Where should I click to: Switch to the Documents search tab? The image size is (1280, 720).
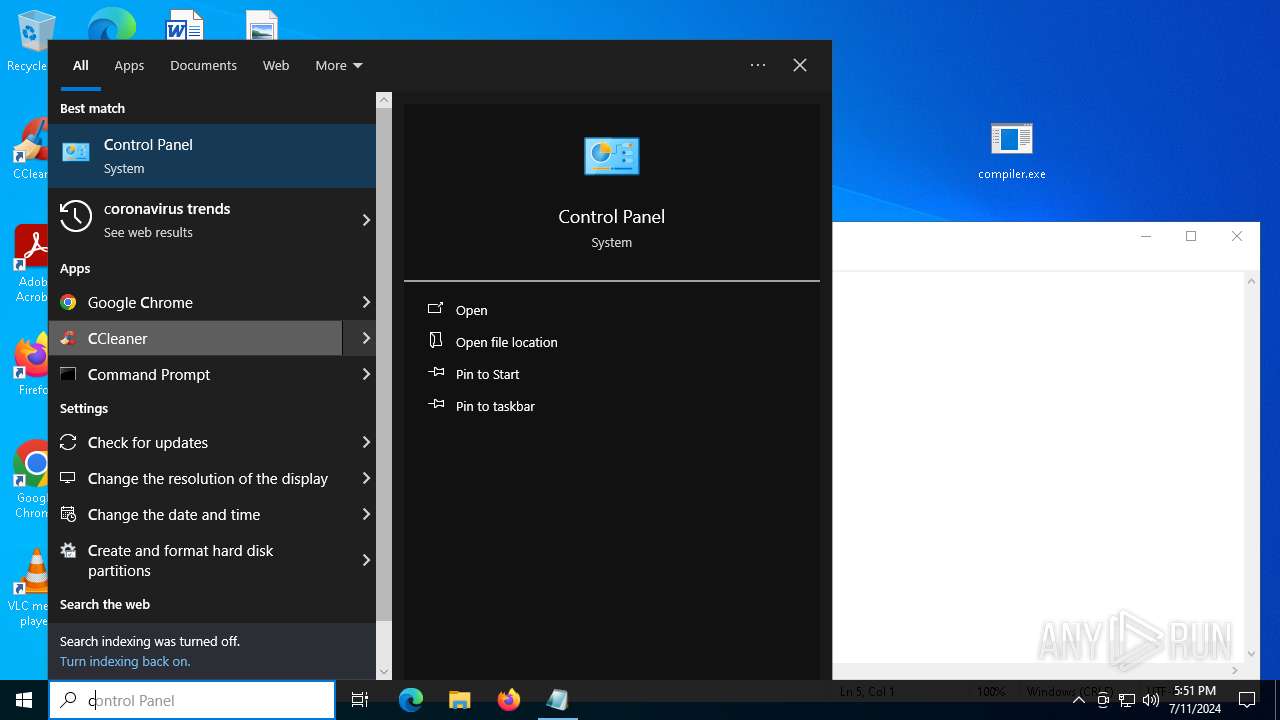(203, 65)
